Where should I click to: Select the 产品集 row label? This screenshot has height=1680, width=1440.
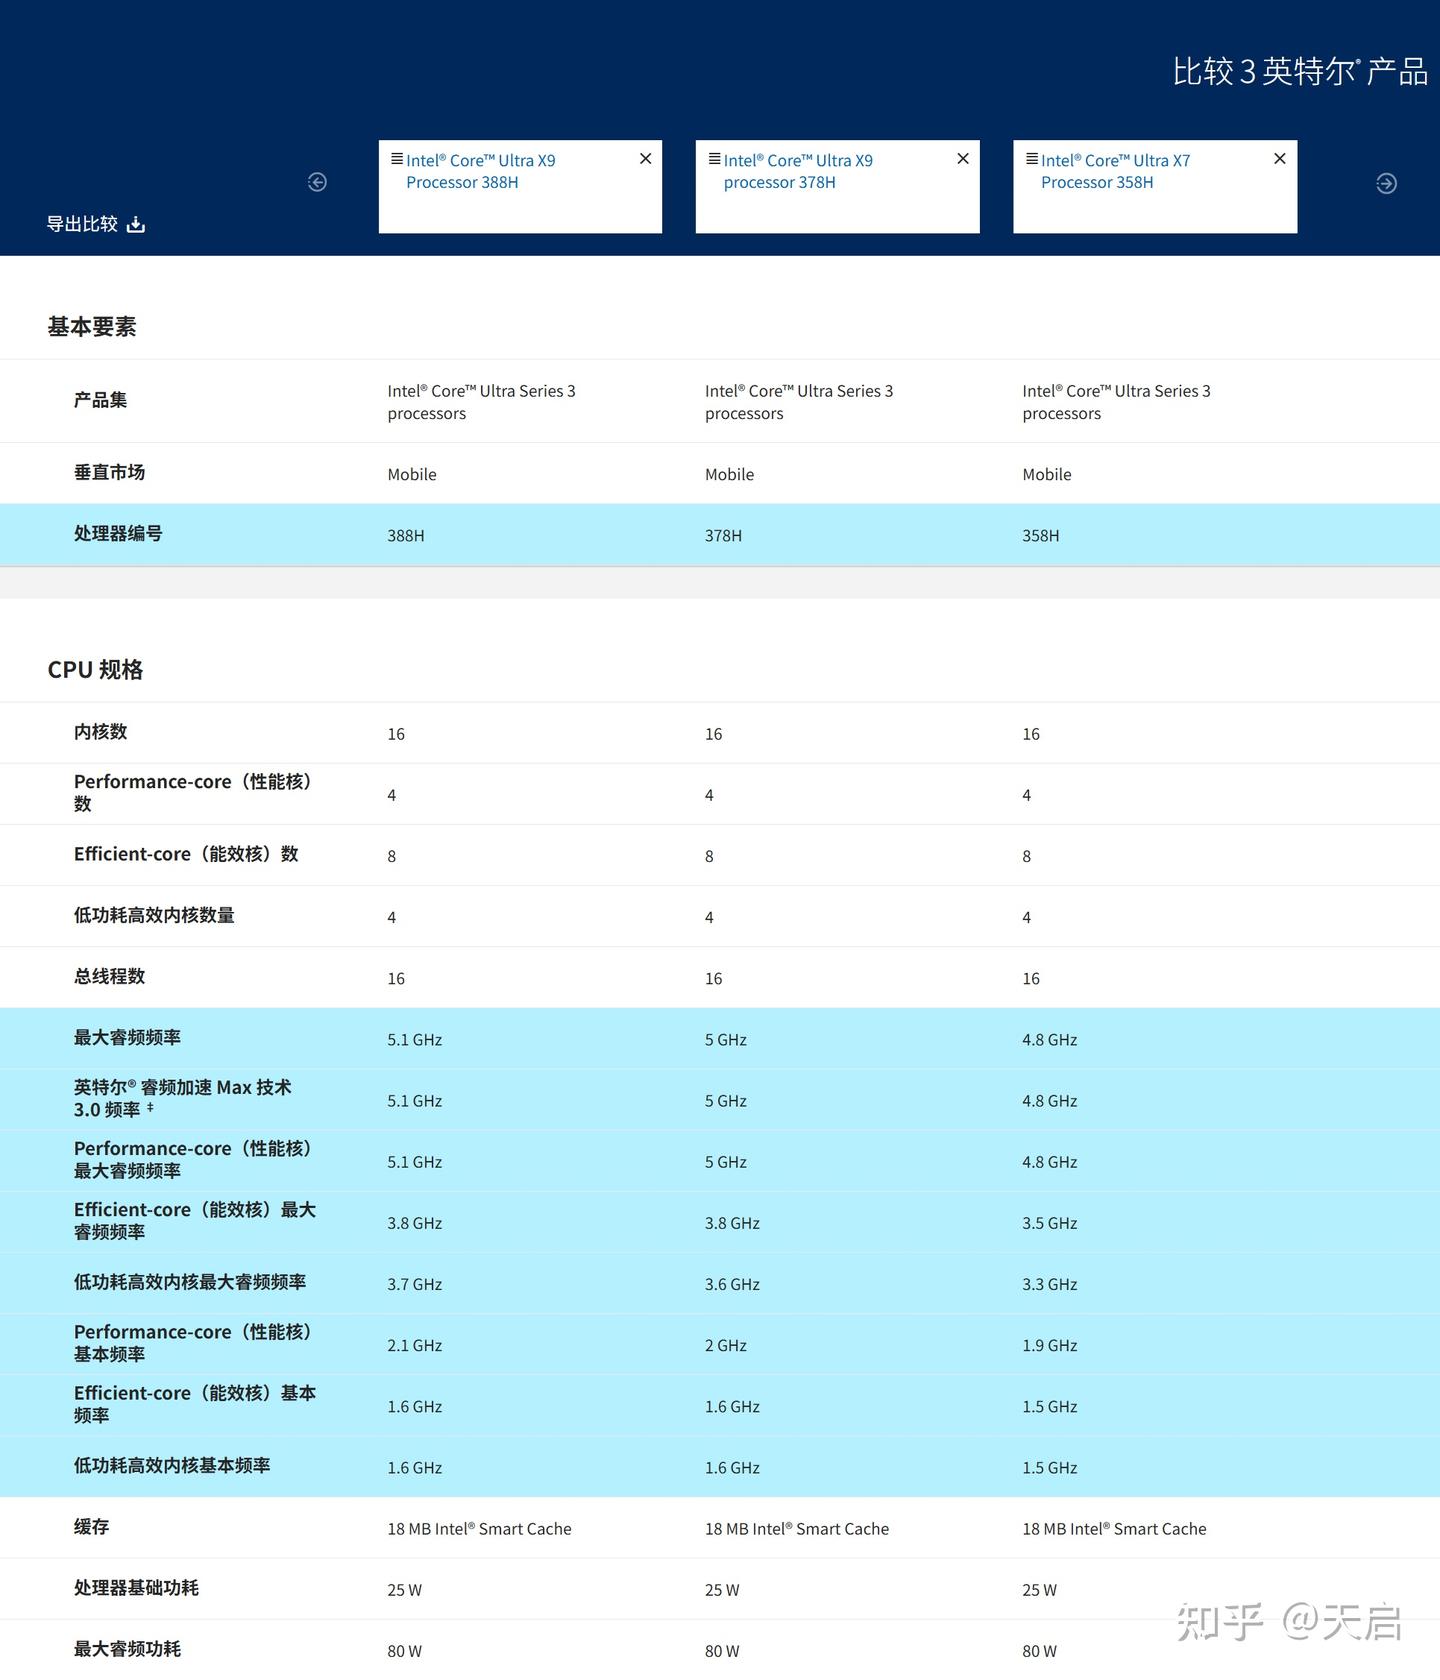click(100, 400)
